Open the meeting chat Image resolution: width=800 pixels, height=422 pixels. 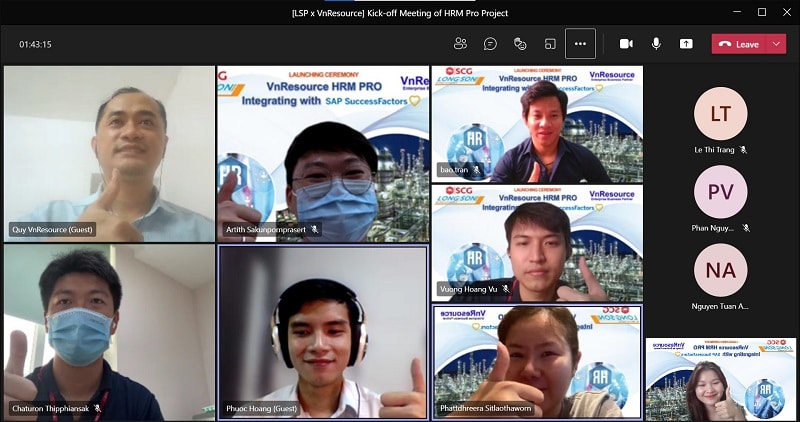tap(490, 44)
